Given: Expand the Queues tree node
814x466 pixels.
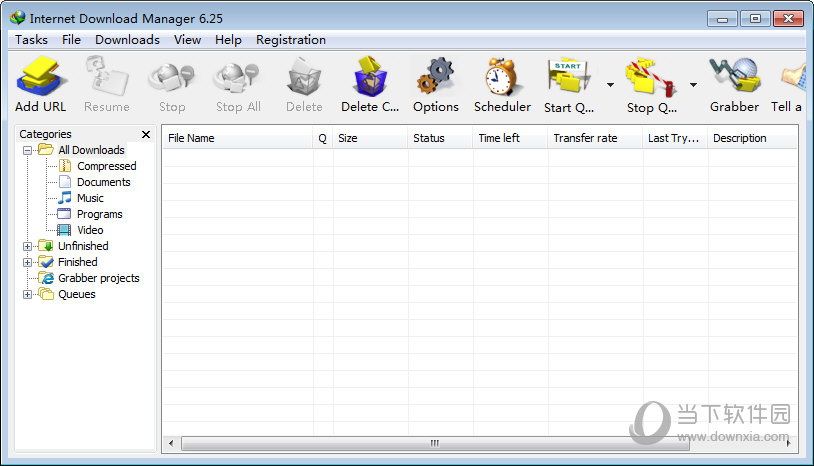Looking at the screenshot, I should [x=28, y=294].
